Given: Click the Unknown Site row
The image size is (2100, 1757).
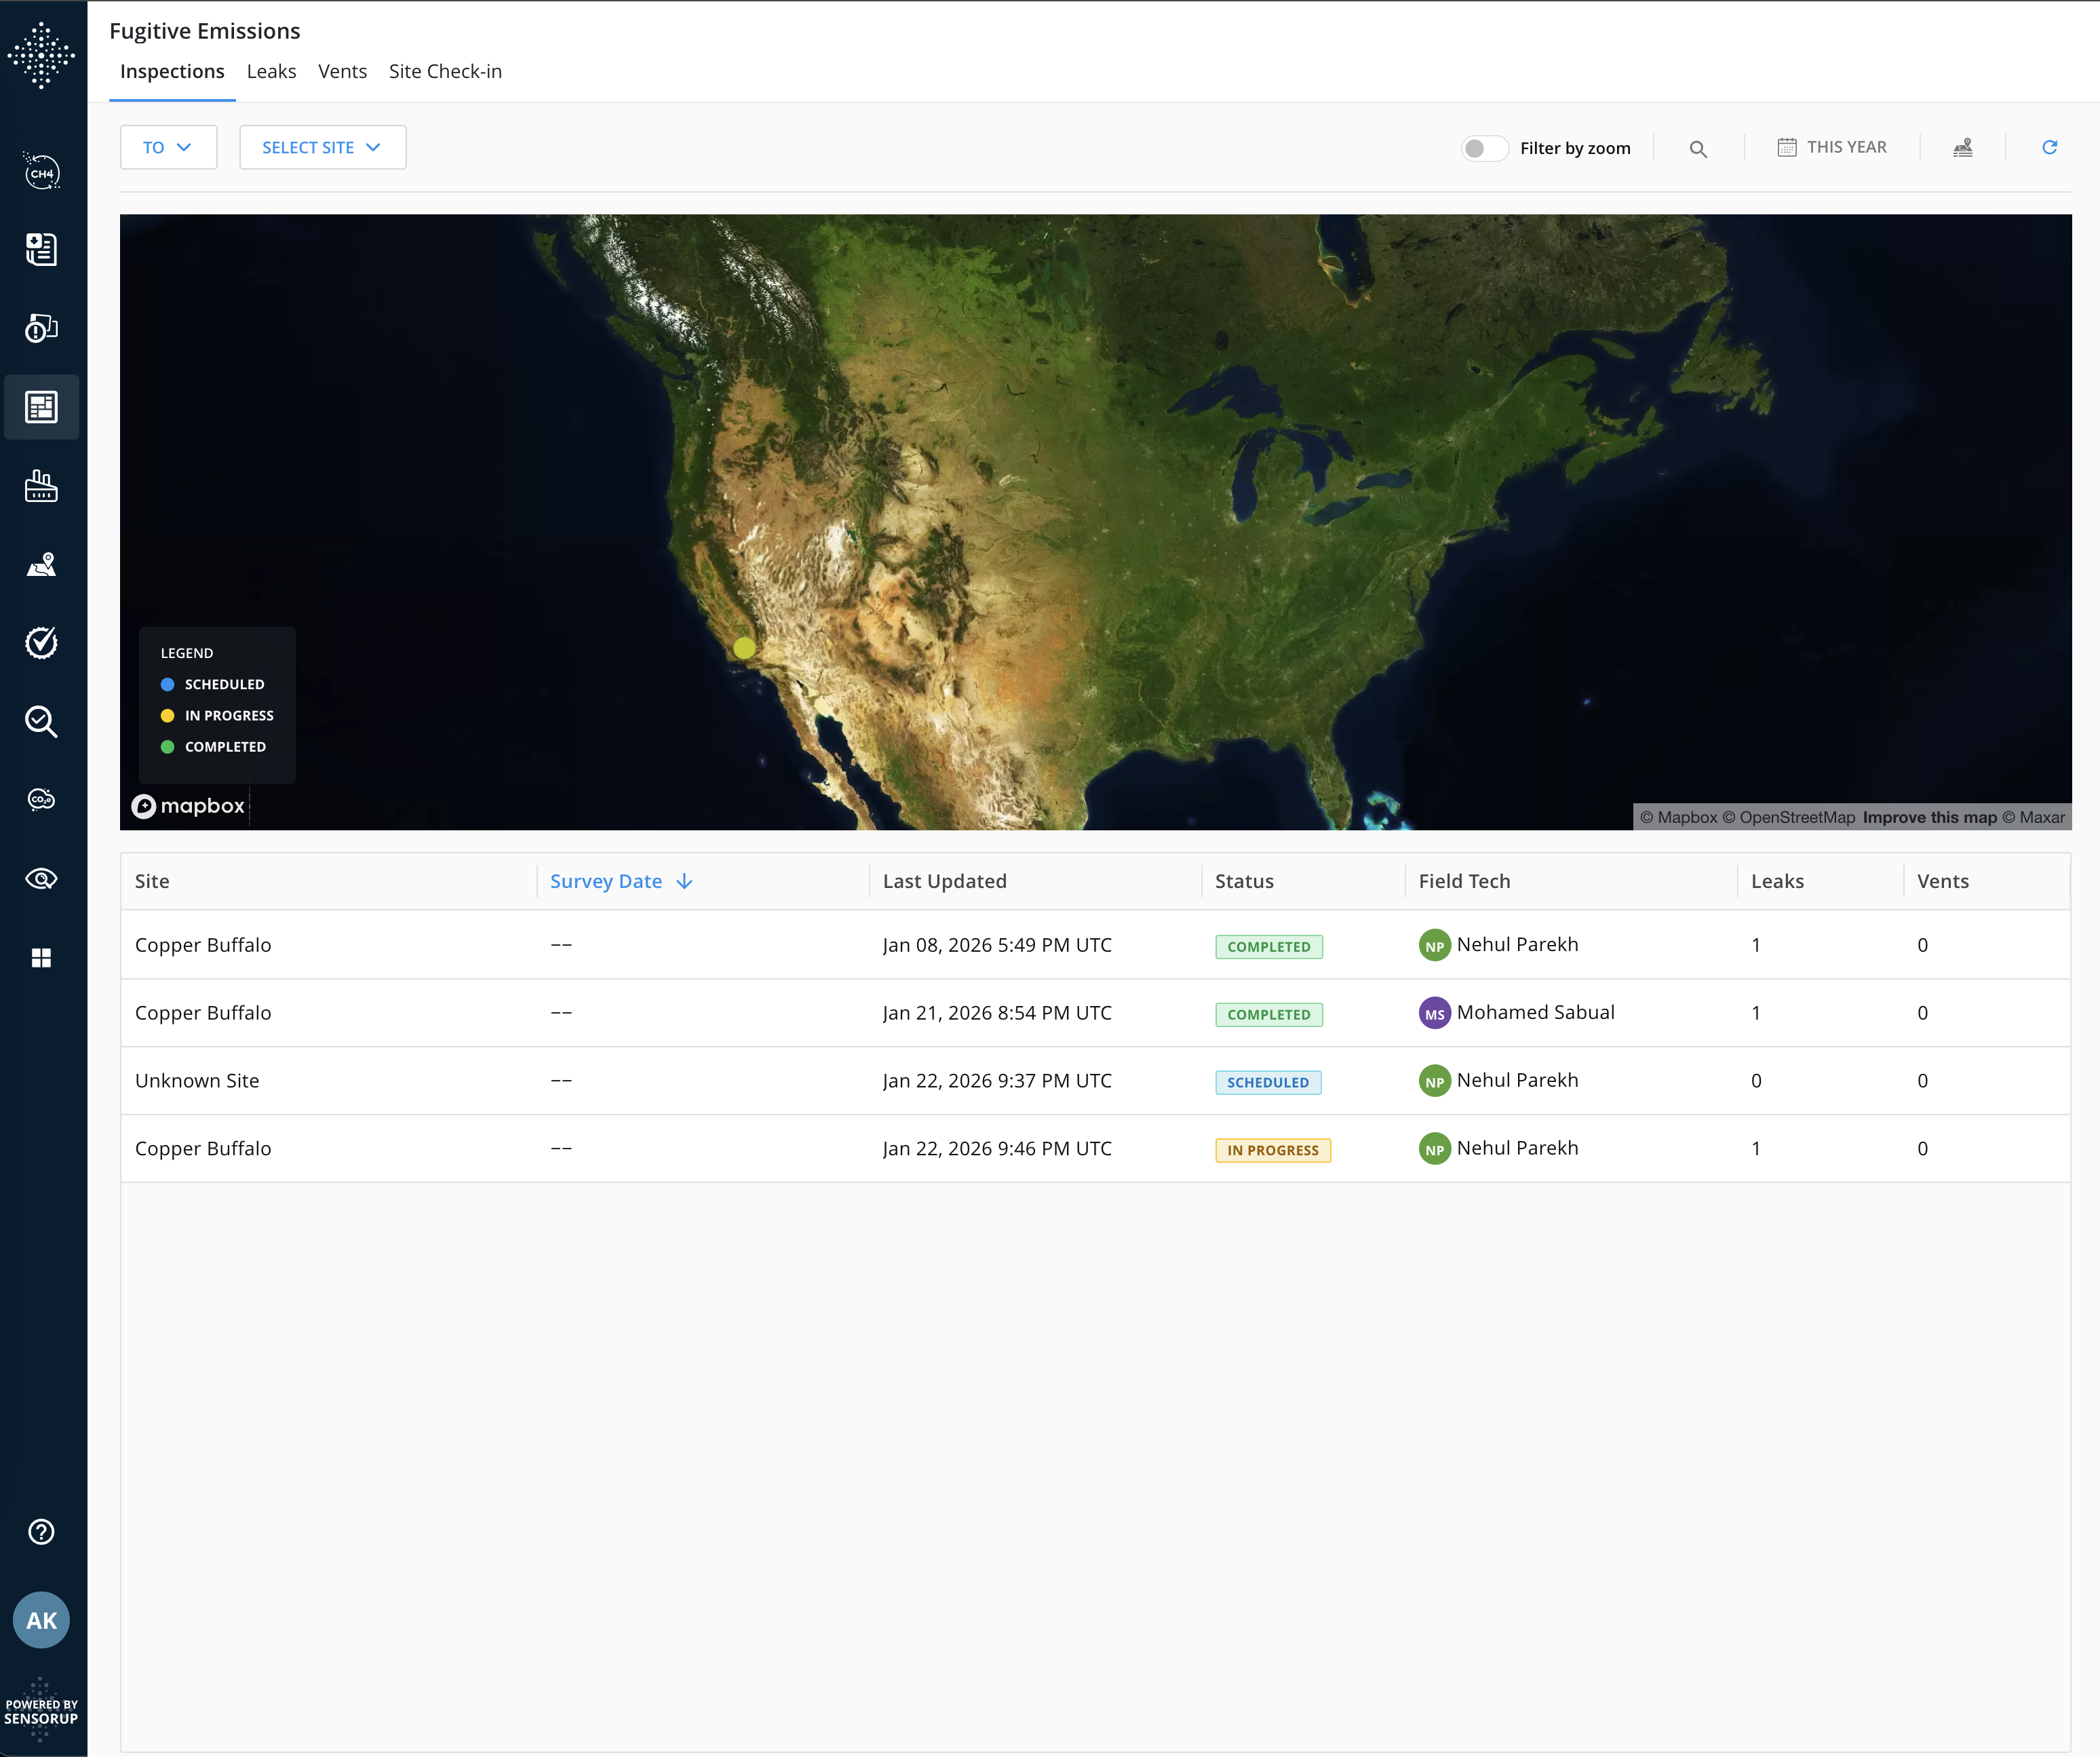Looking at the screenshot, I should (1095, 1081).
